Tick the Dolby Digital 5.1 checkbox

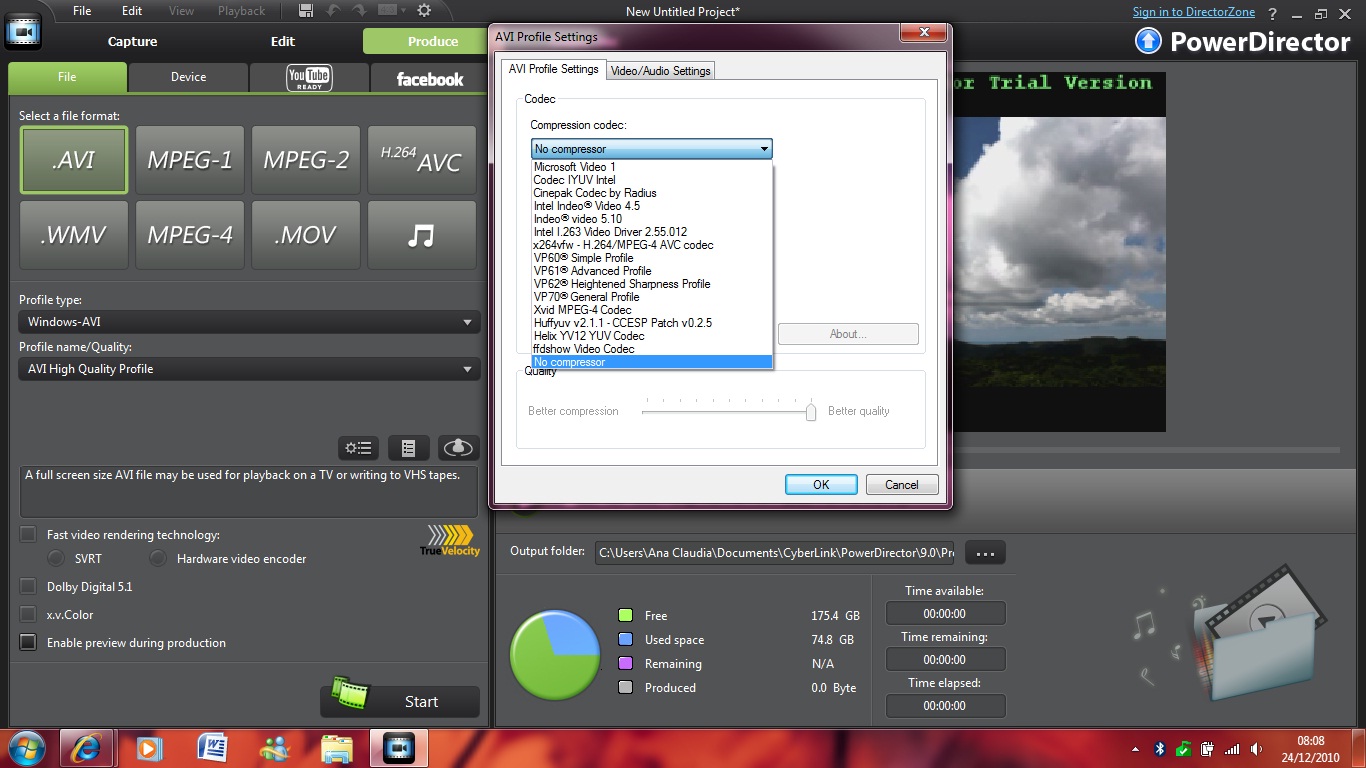(28, 587)
